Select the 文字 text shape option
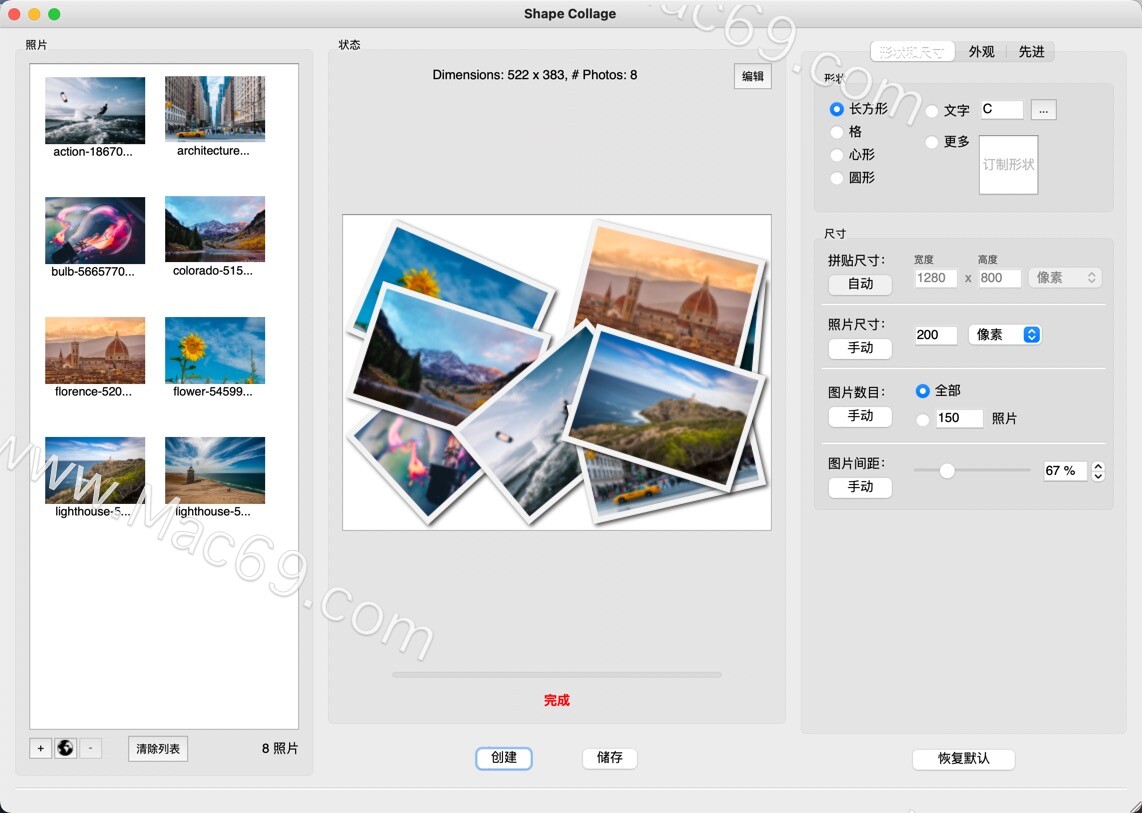This screenshot has height=813, width=1142. [931, 111]
